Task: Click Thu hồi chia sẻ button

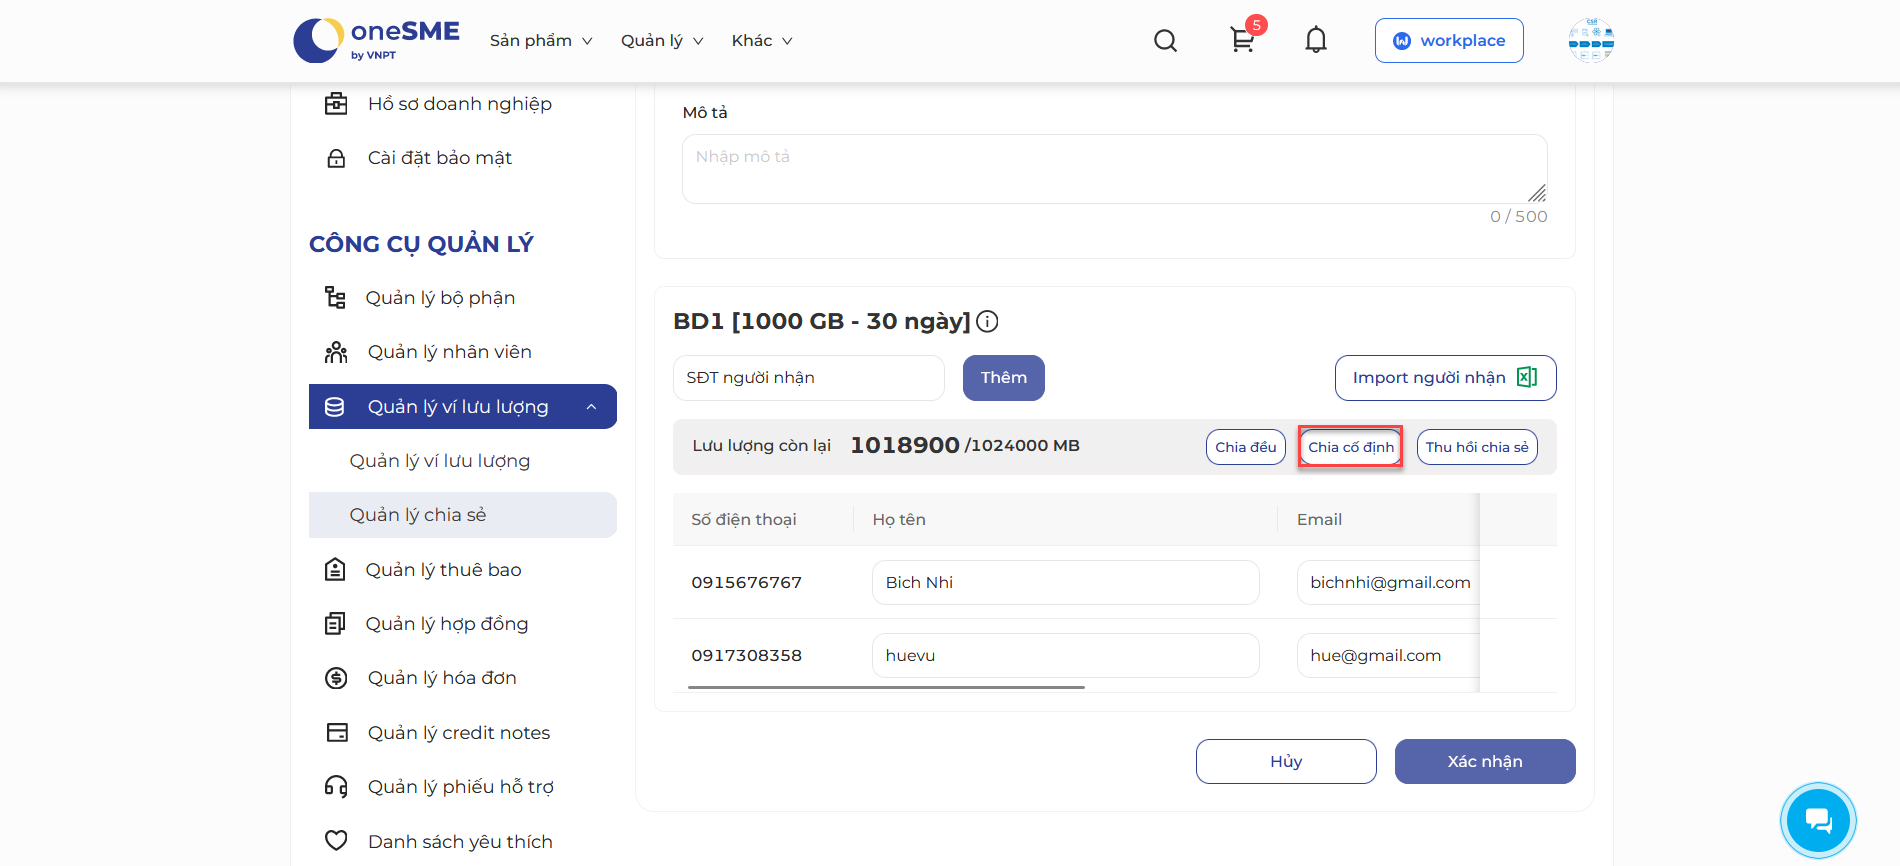Action: pos(1477,447)
